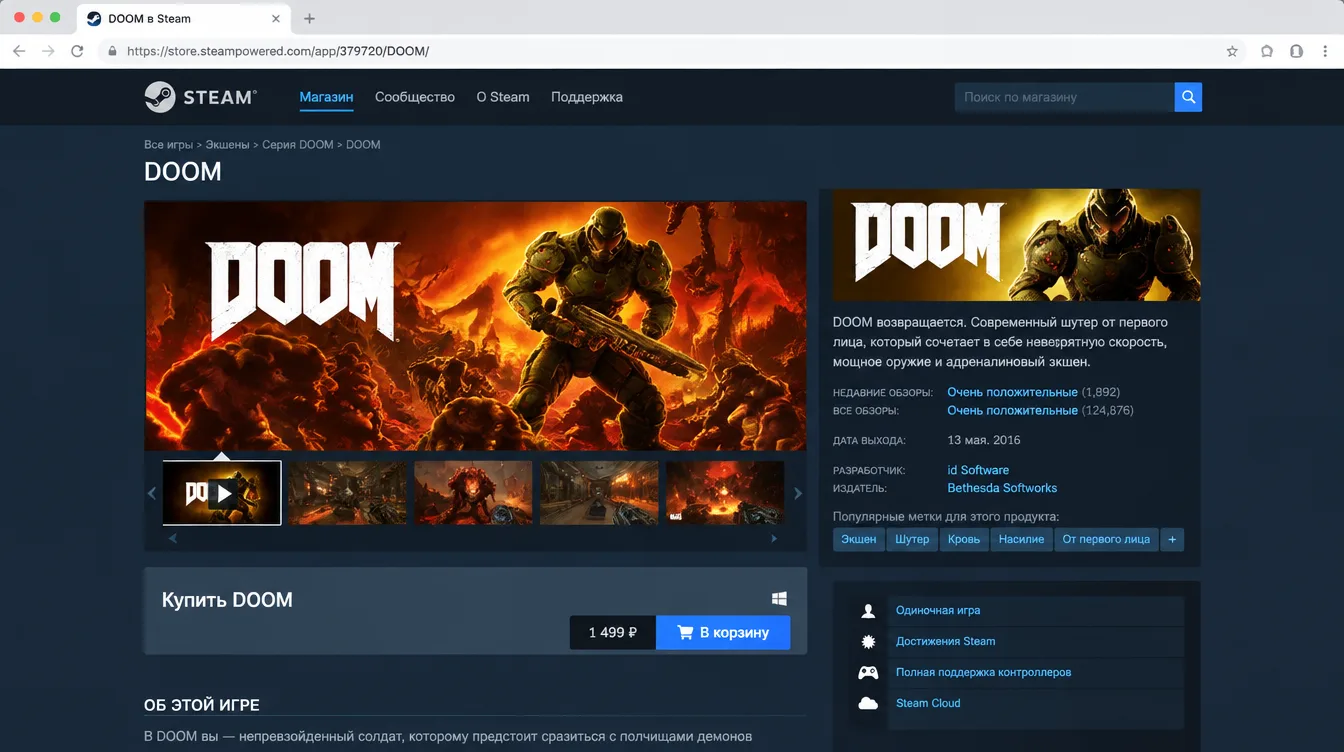Open publisher link Bethesda Softworks
Screen dimensions: 1344x752
[1002, 488]
